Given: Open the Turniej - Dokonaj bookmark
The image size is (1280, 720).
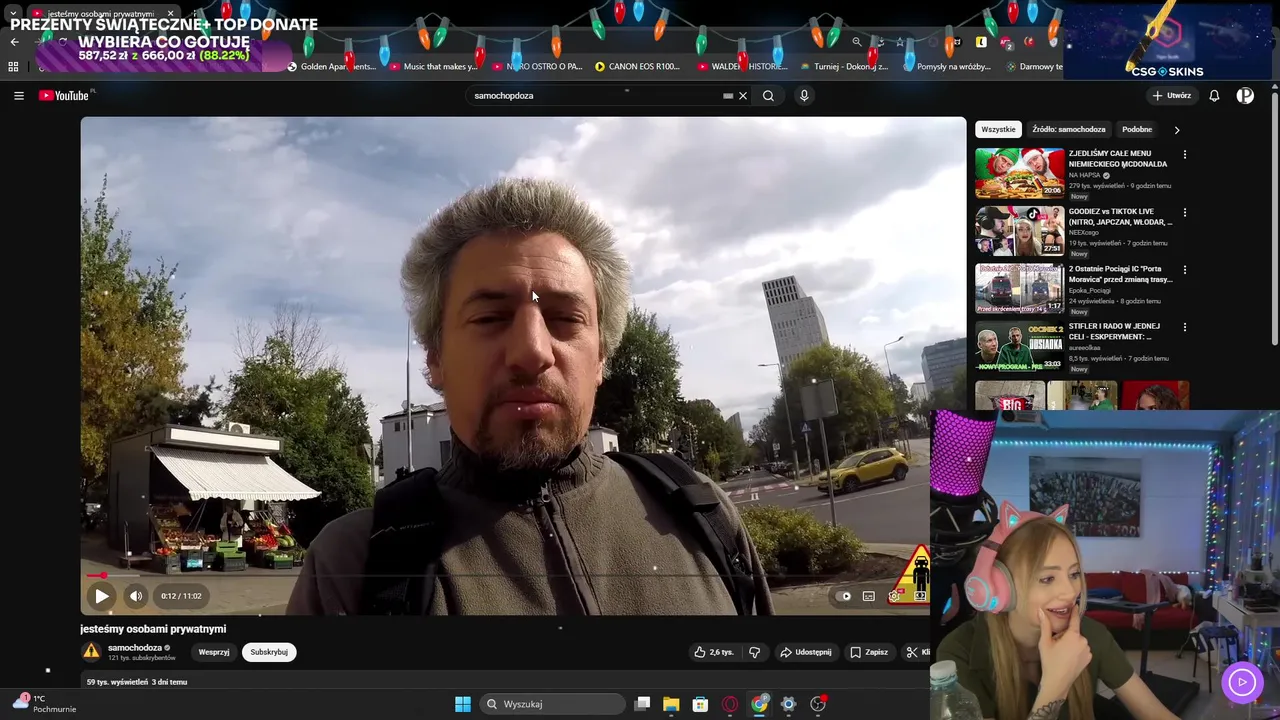Looking at the screenshot, I should [845, 67].
